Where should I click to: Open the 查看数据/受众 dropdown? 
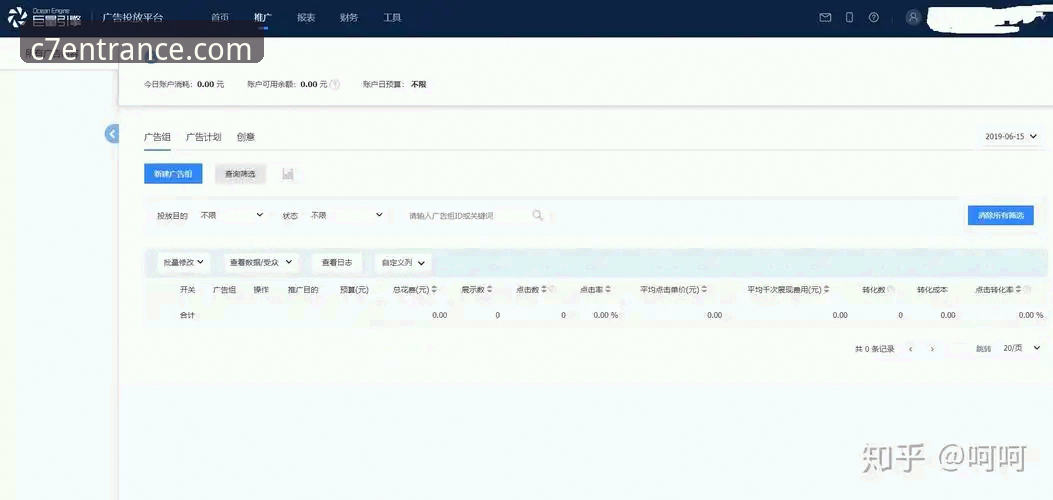261,262
